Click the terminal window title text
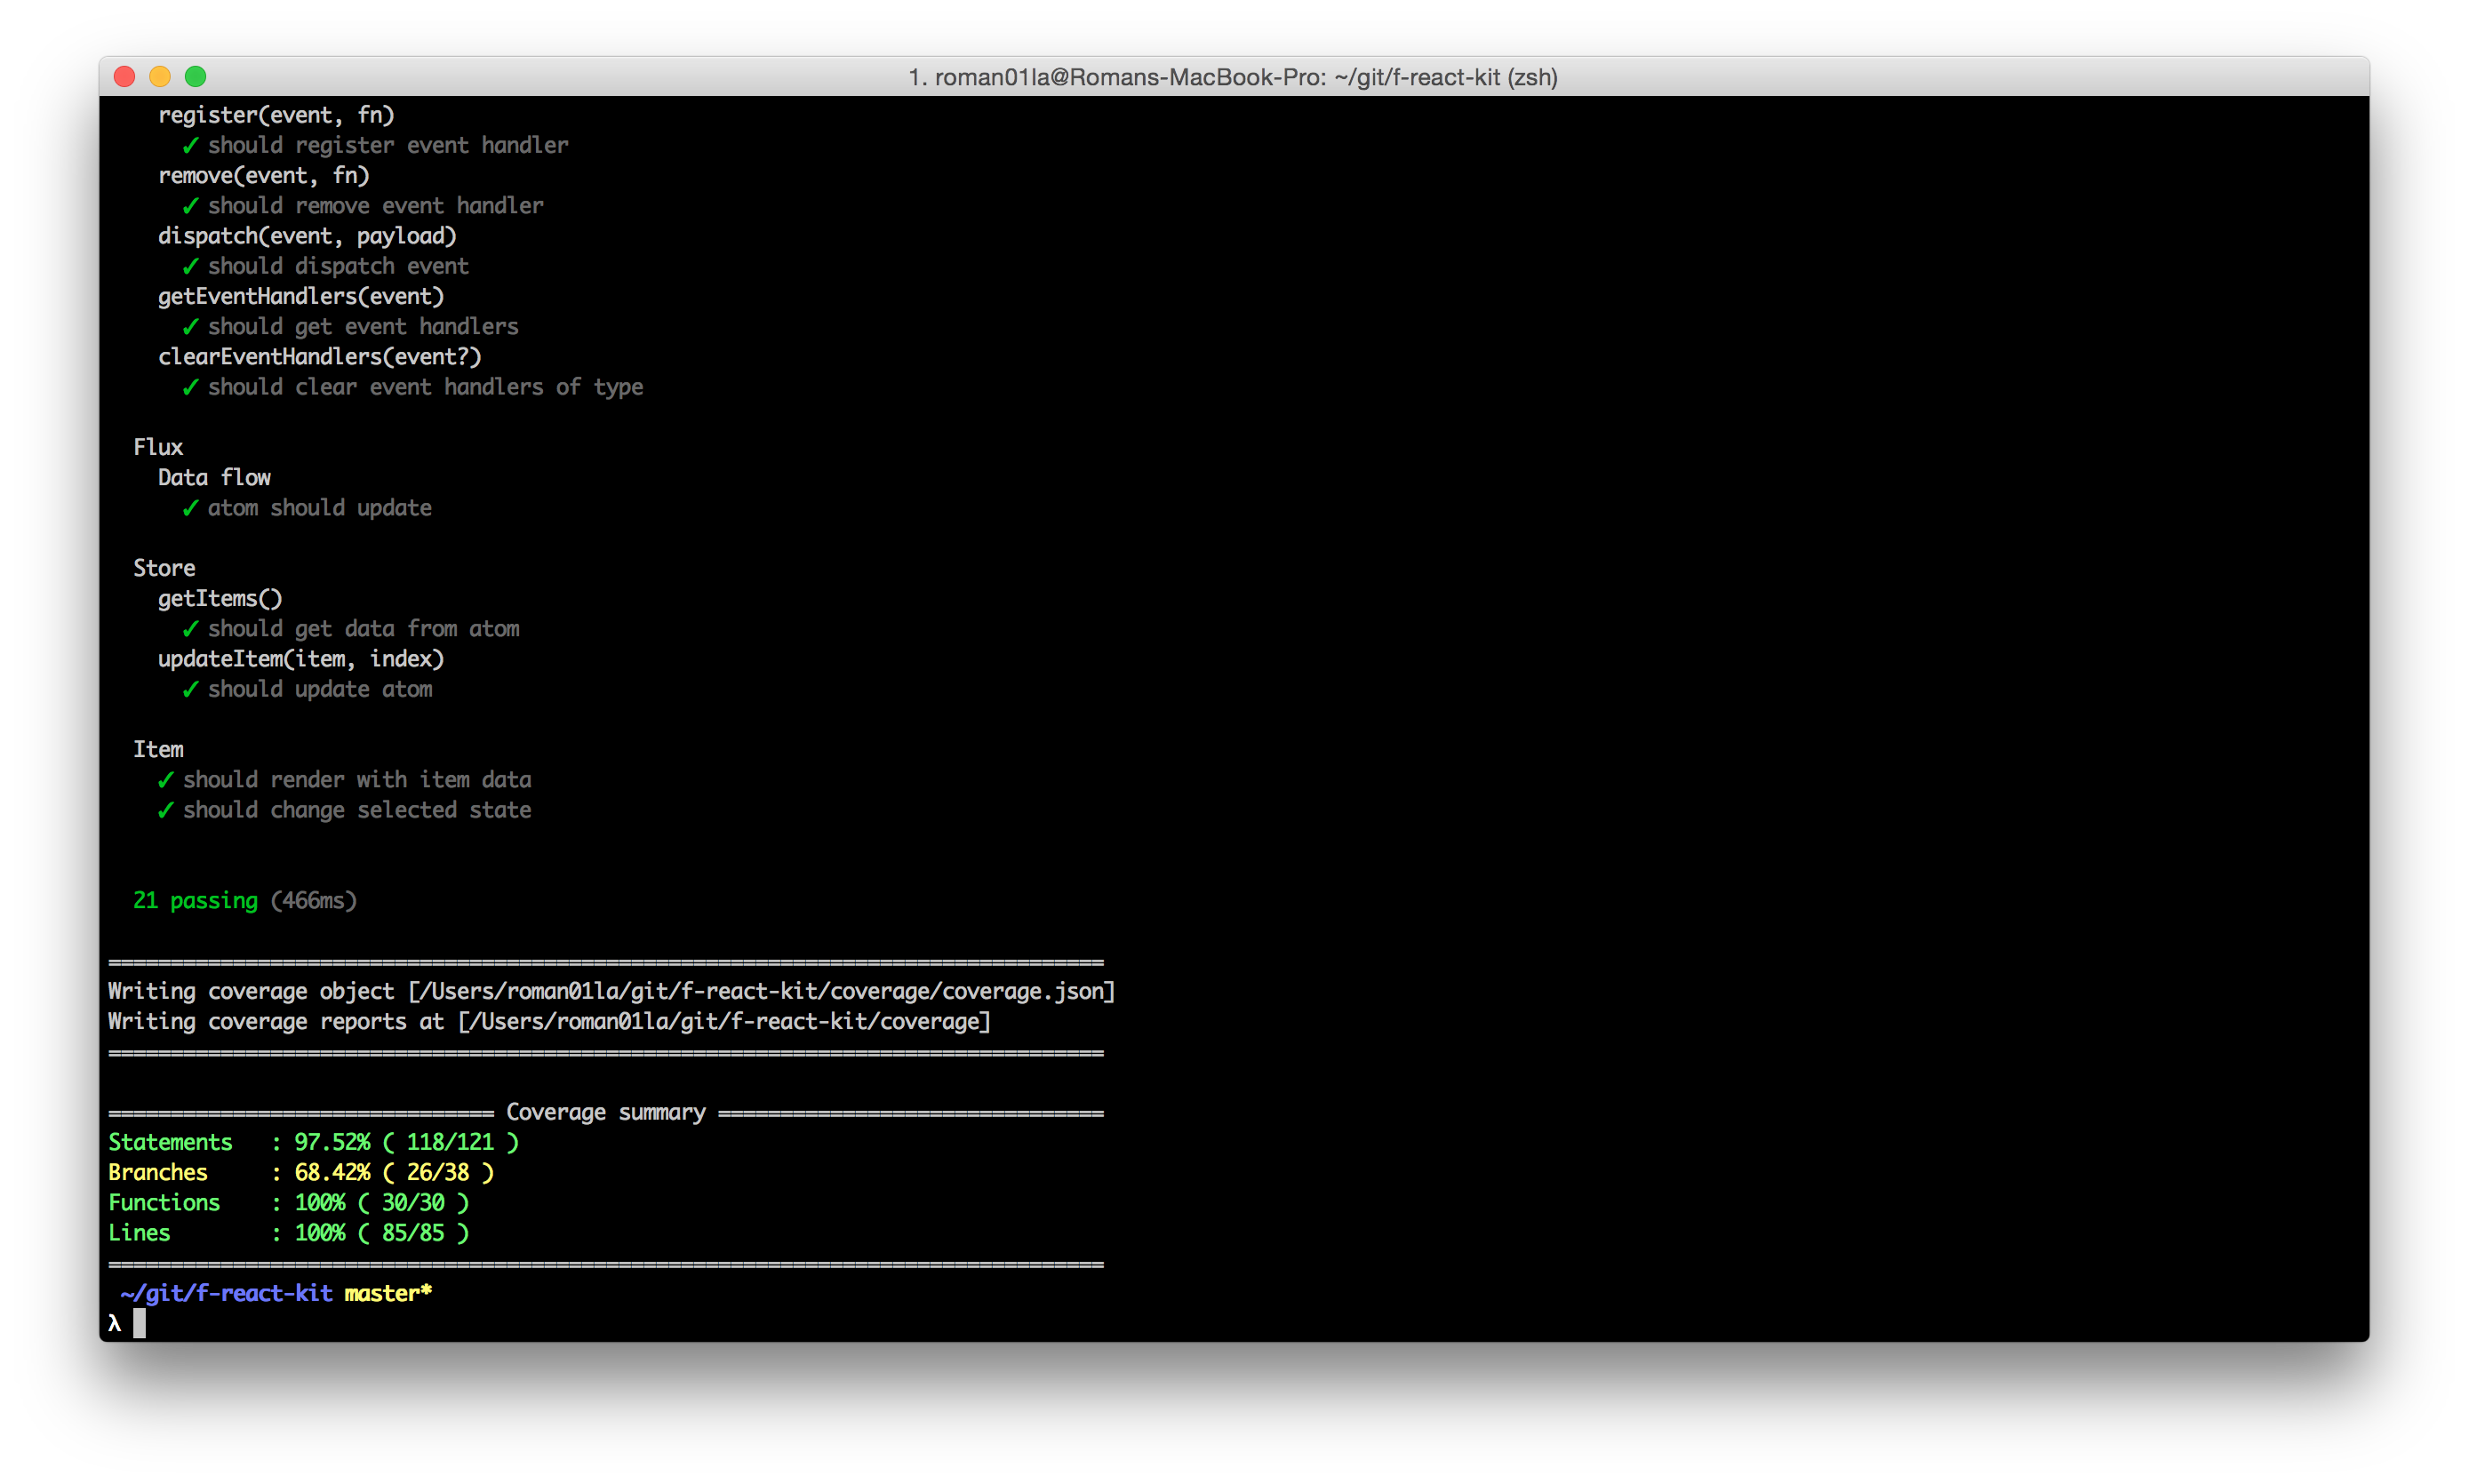Screen dimensions: 2469x1484 tap(1232, 78)
